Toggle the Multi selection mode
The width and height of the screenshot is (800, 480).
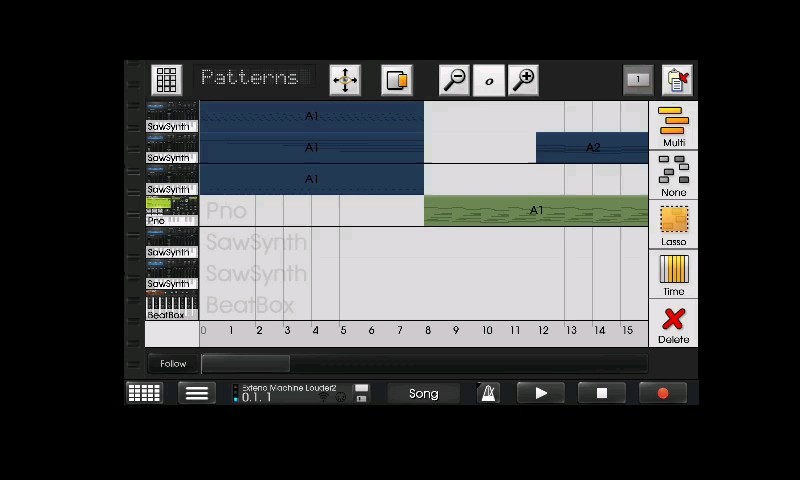(673, 126)
